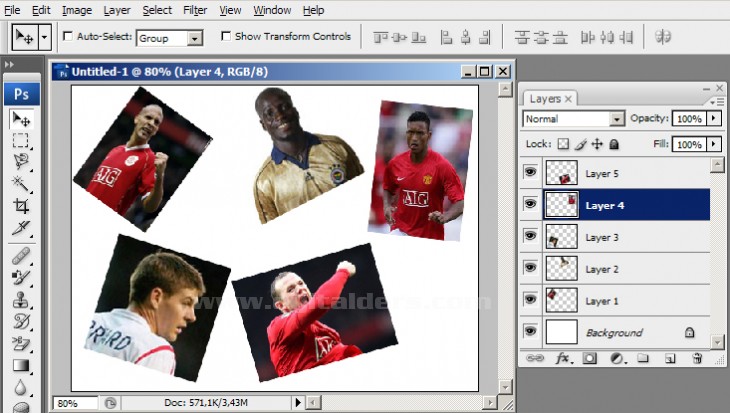Select the Lasso tool
Screen dimensions: 730x413
pyautogui.click(x=20, y=161)
